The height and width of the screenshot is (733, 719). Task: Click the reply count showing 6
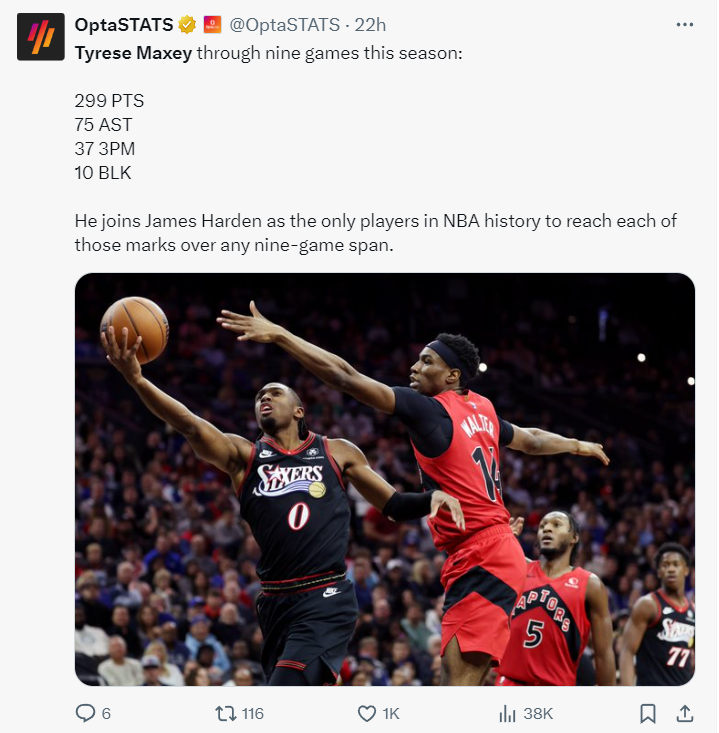point(106,713)
